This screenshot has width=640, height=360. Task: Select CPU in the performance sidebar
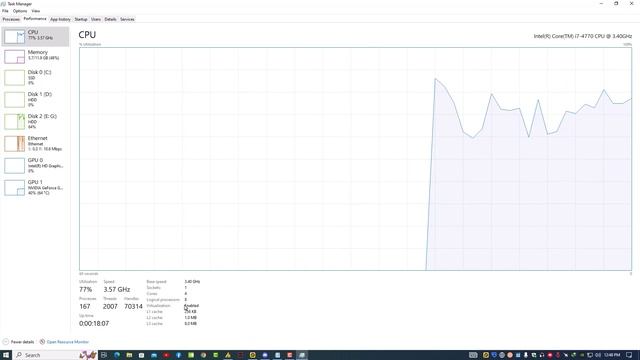pos(35,36)
